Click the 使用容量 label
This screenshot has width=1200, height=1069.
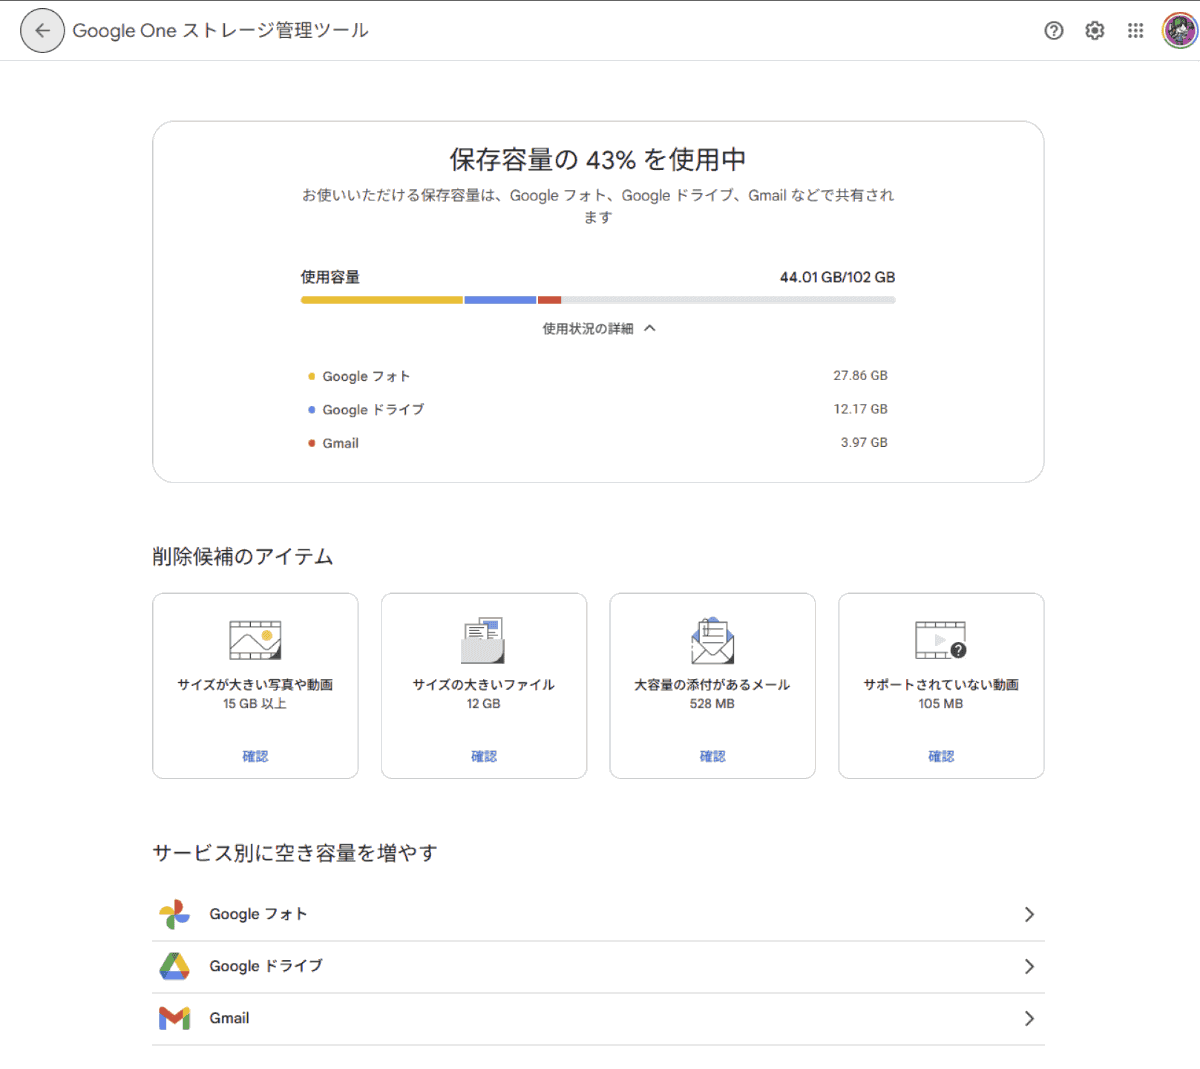tap(330, 277)
